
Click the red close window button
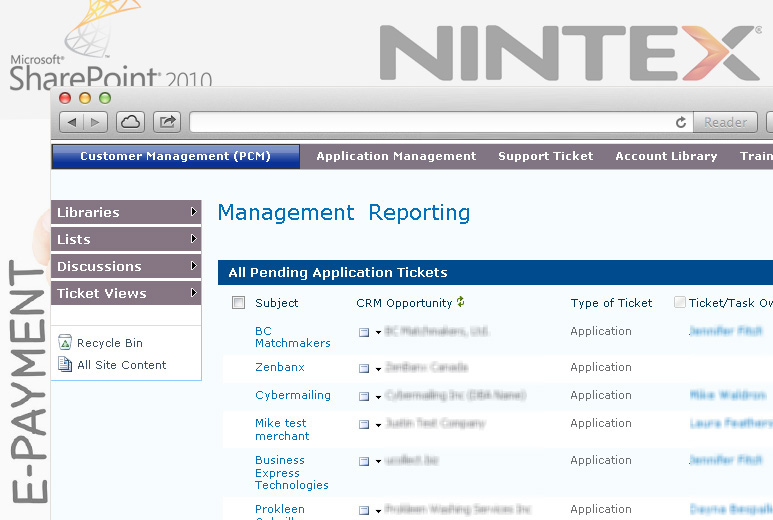65,98
